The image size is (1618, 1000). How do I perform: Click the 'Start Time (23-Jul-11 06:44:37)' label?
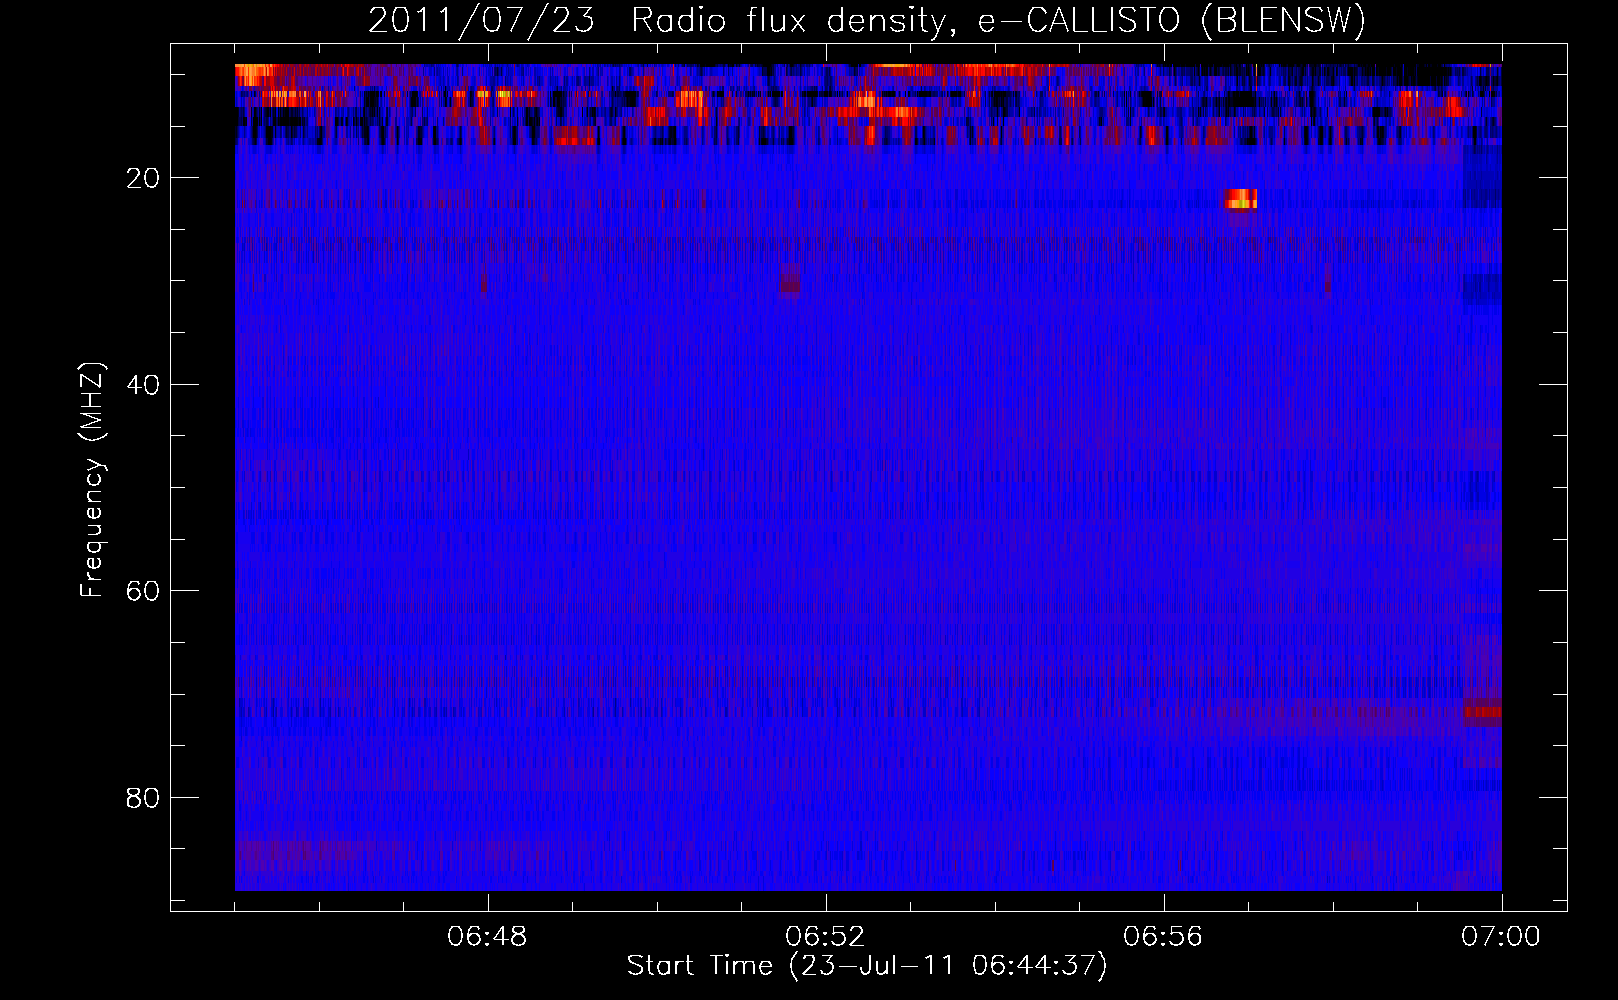pos(867,966)
